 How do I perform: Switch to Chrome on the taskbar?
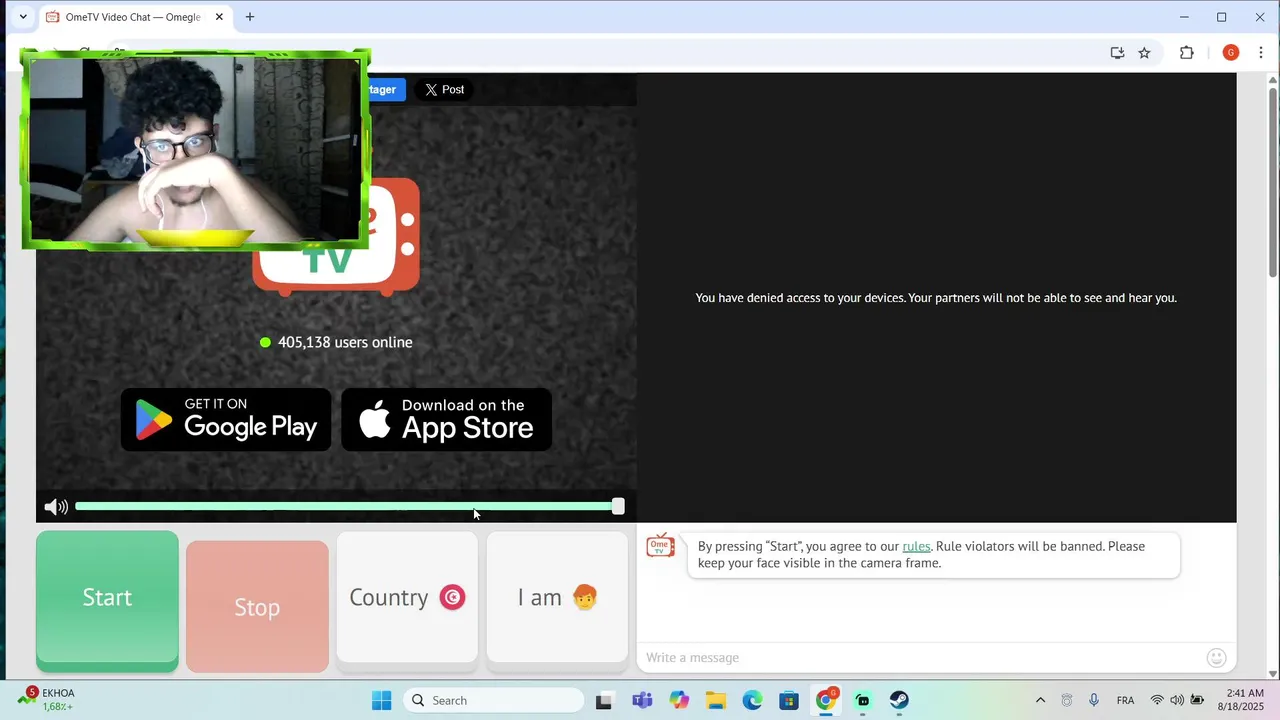(826, 700)
